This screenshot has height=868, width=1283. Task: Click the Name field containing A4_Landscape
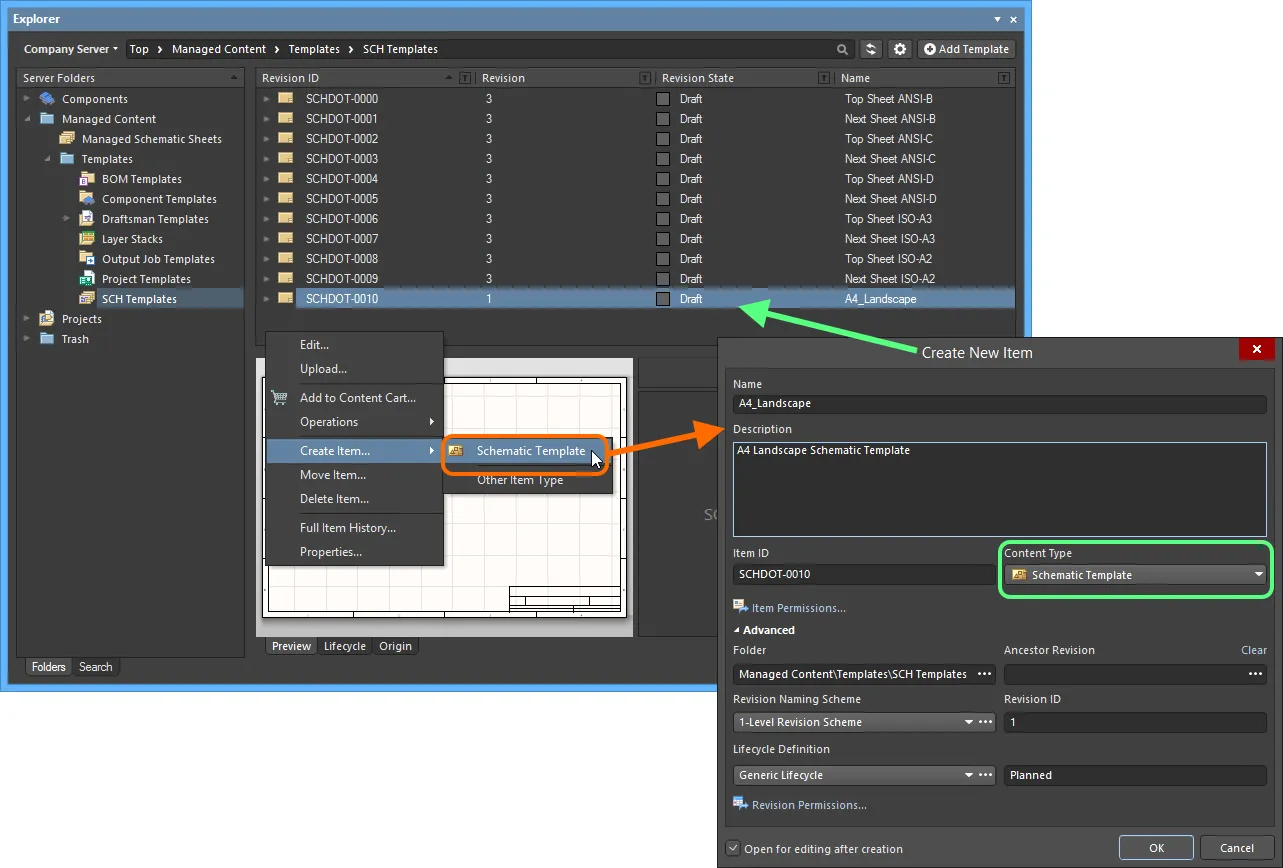(x=1000, y=404)
